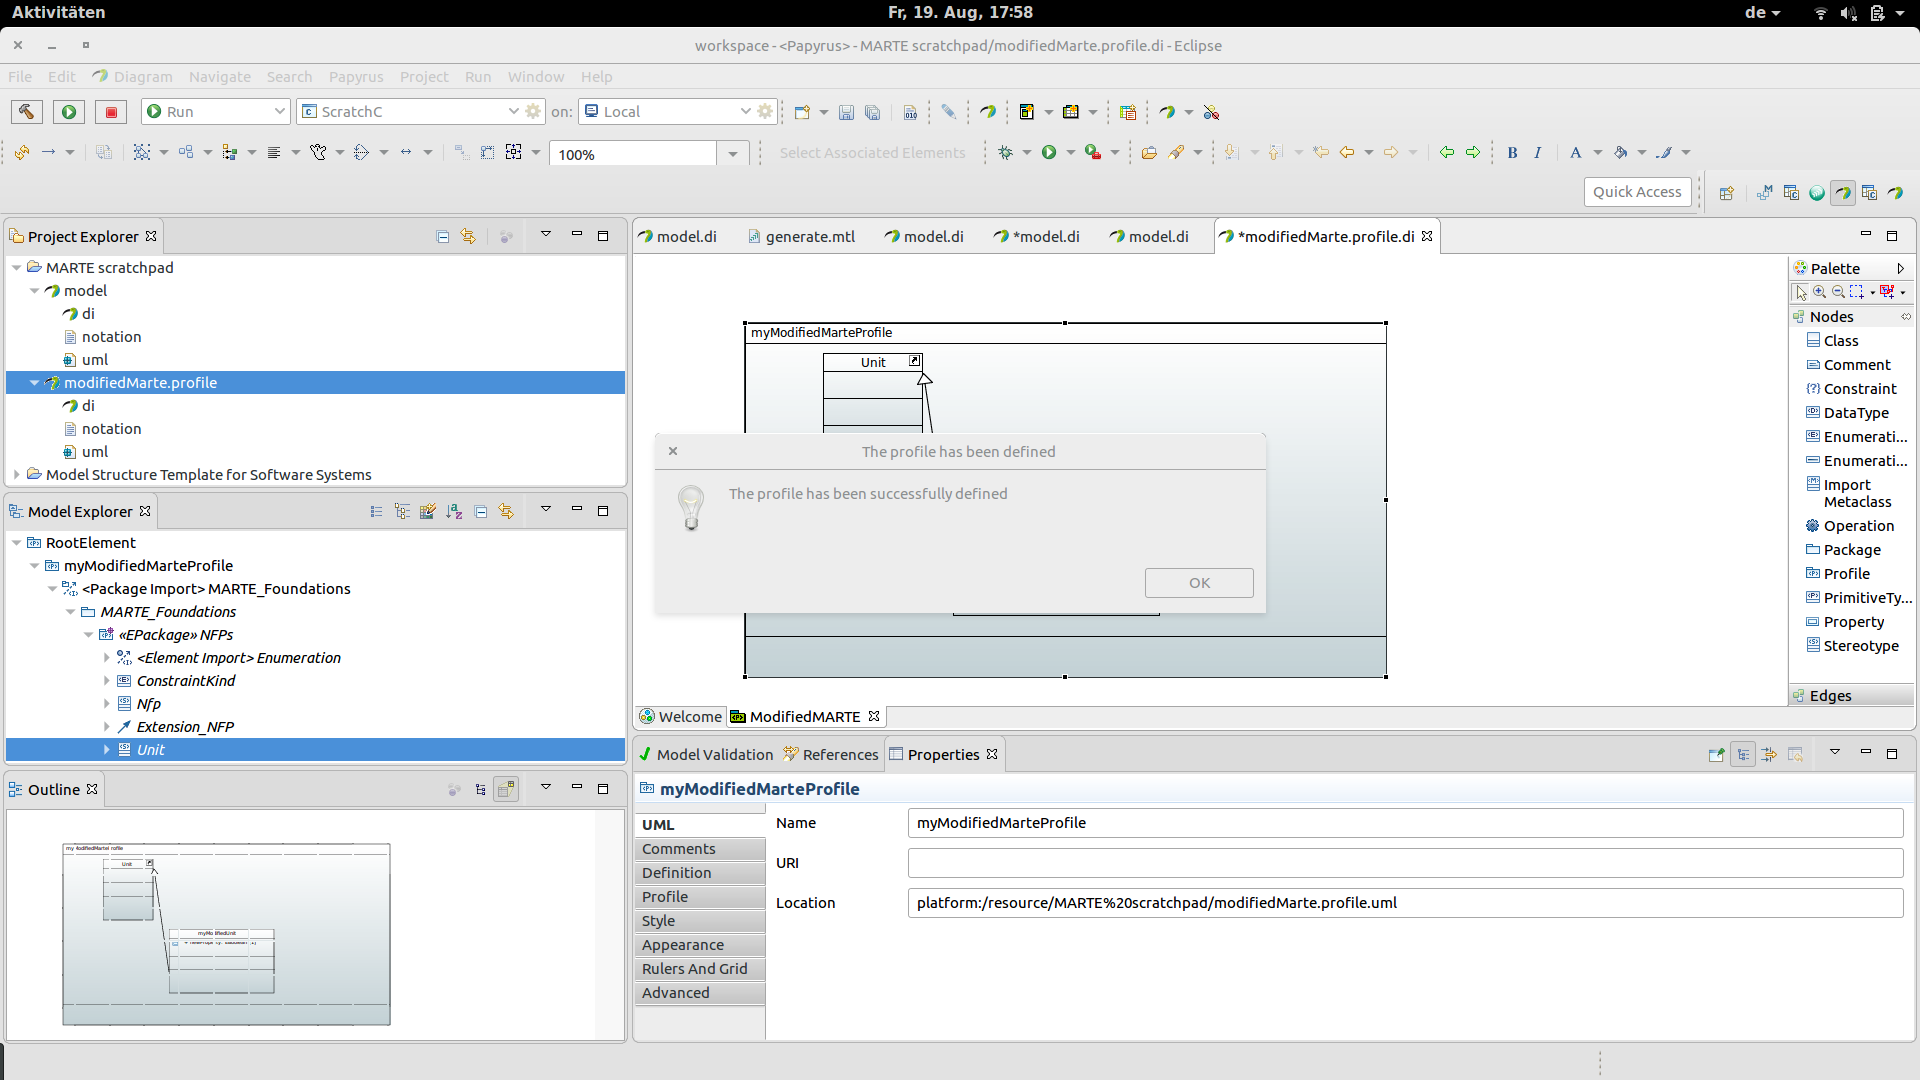Viewport: 1920px width, 1080px height.
Task: Open the 100% zoom dropdown arrow
Action: click(x=733, y=154)
